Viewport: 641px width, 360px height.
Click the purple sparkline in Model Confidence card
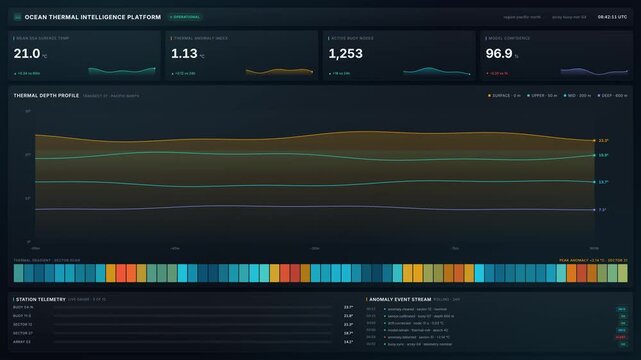point(594,72)
